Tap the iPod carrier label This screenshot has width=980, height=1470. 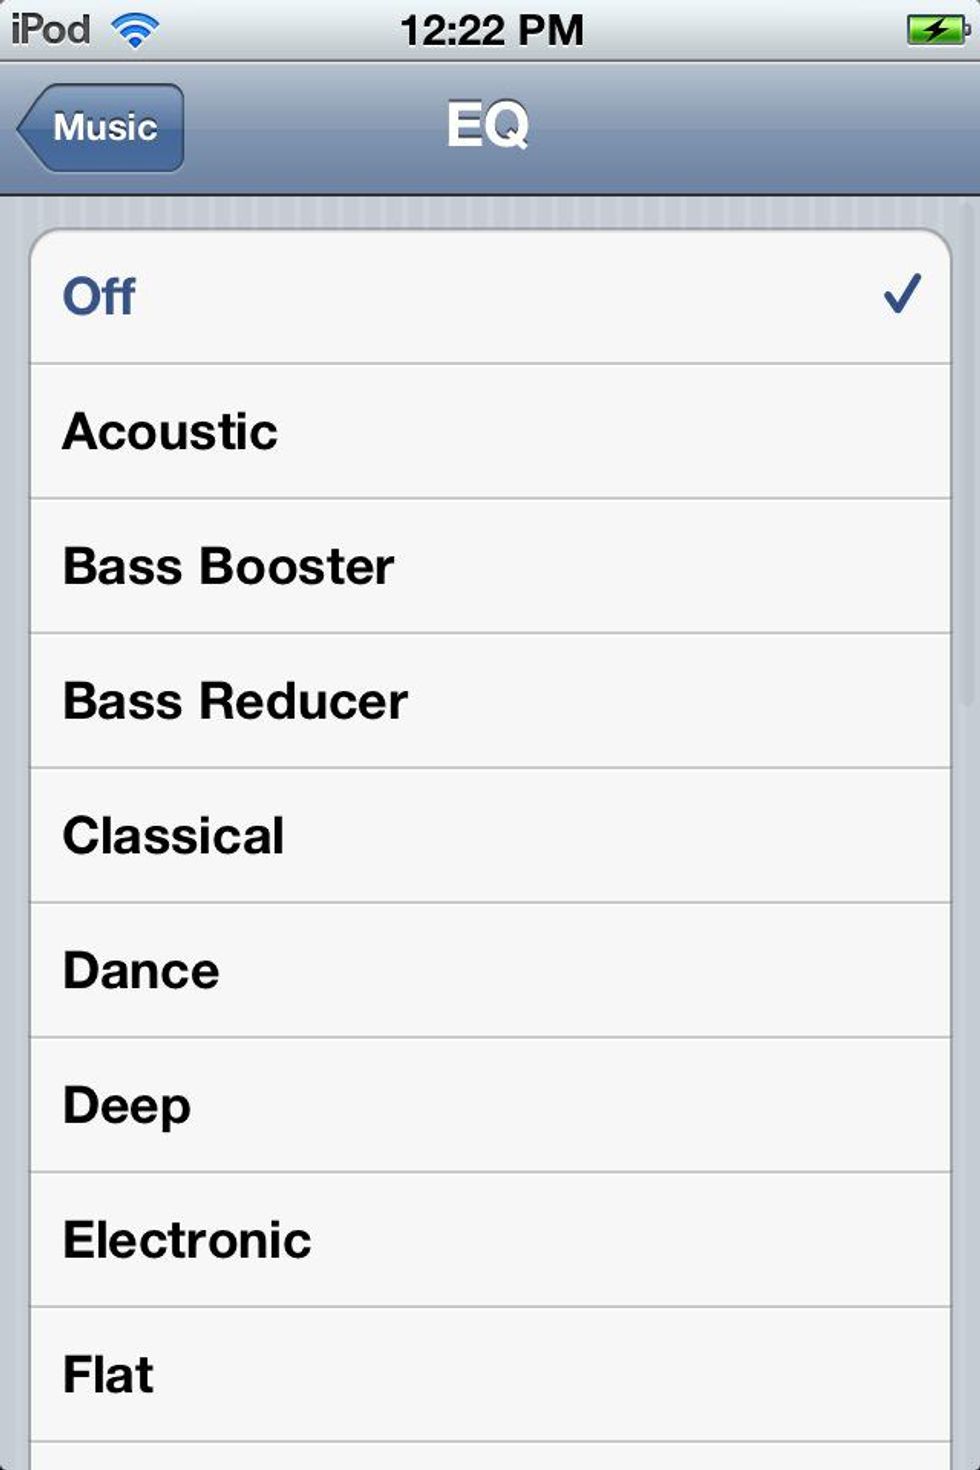[x=50, y=30]
